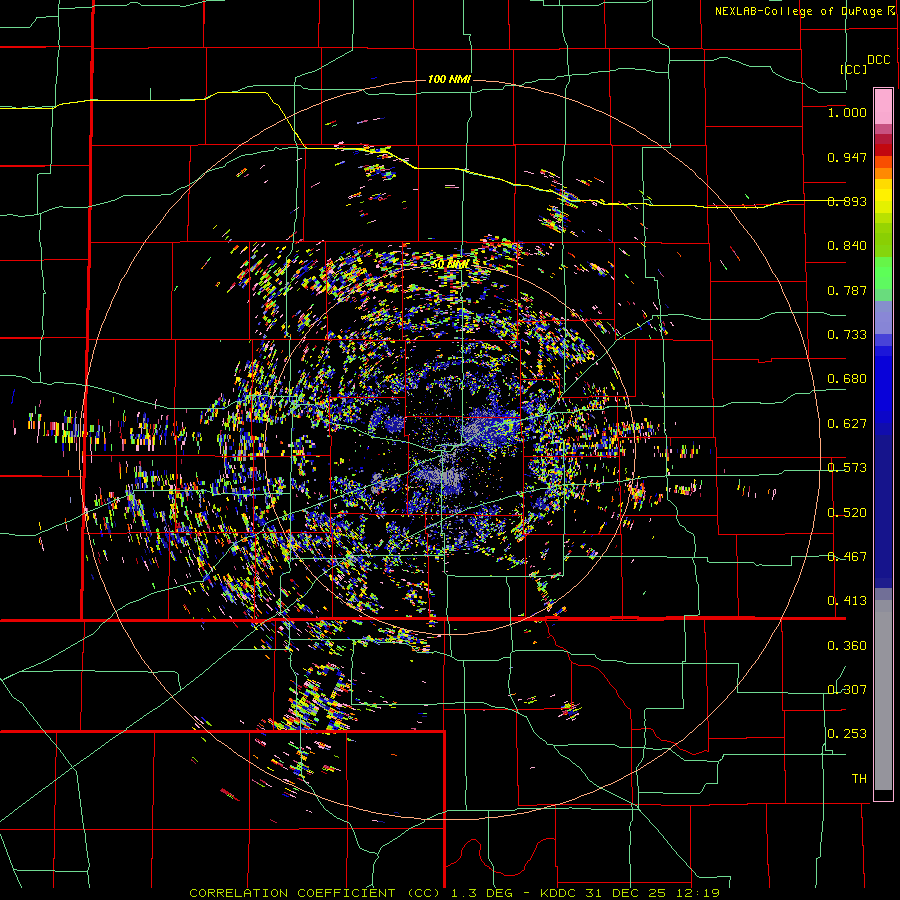Click the 0.413 scale value
Screen dimensions: 900x900
click(x=847, y=601)
